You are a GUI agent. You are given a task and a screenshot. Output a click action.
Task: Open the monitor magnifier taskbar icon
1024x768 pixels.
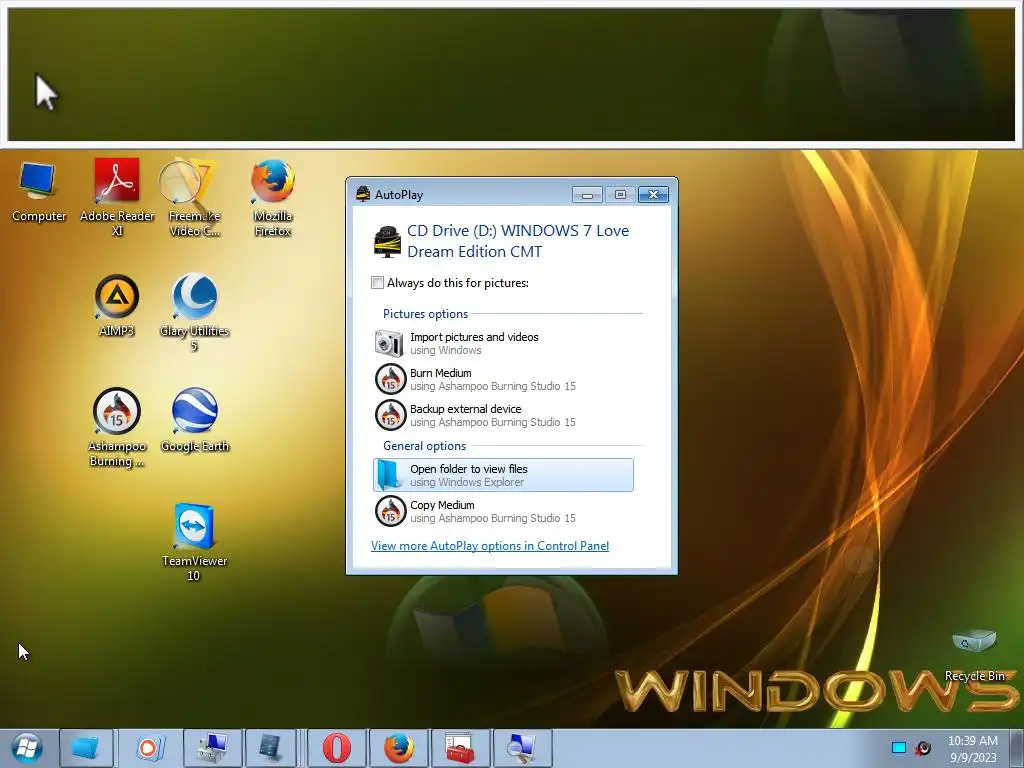(522, 748)
